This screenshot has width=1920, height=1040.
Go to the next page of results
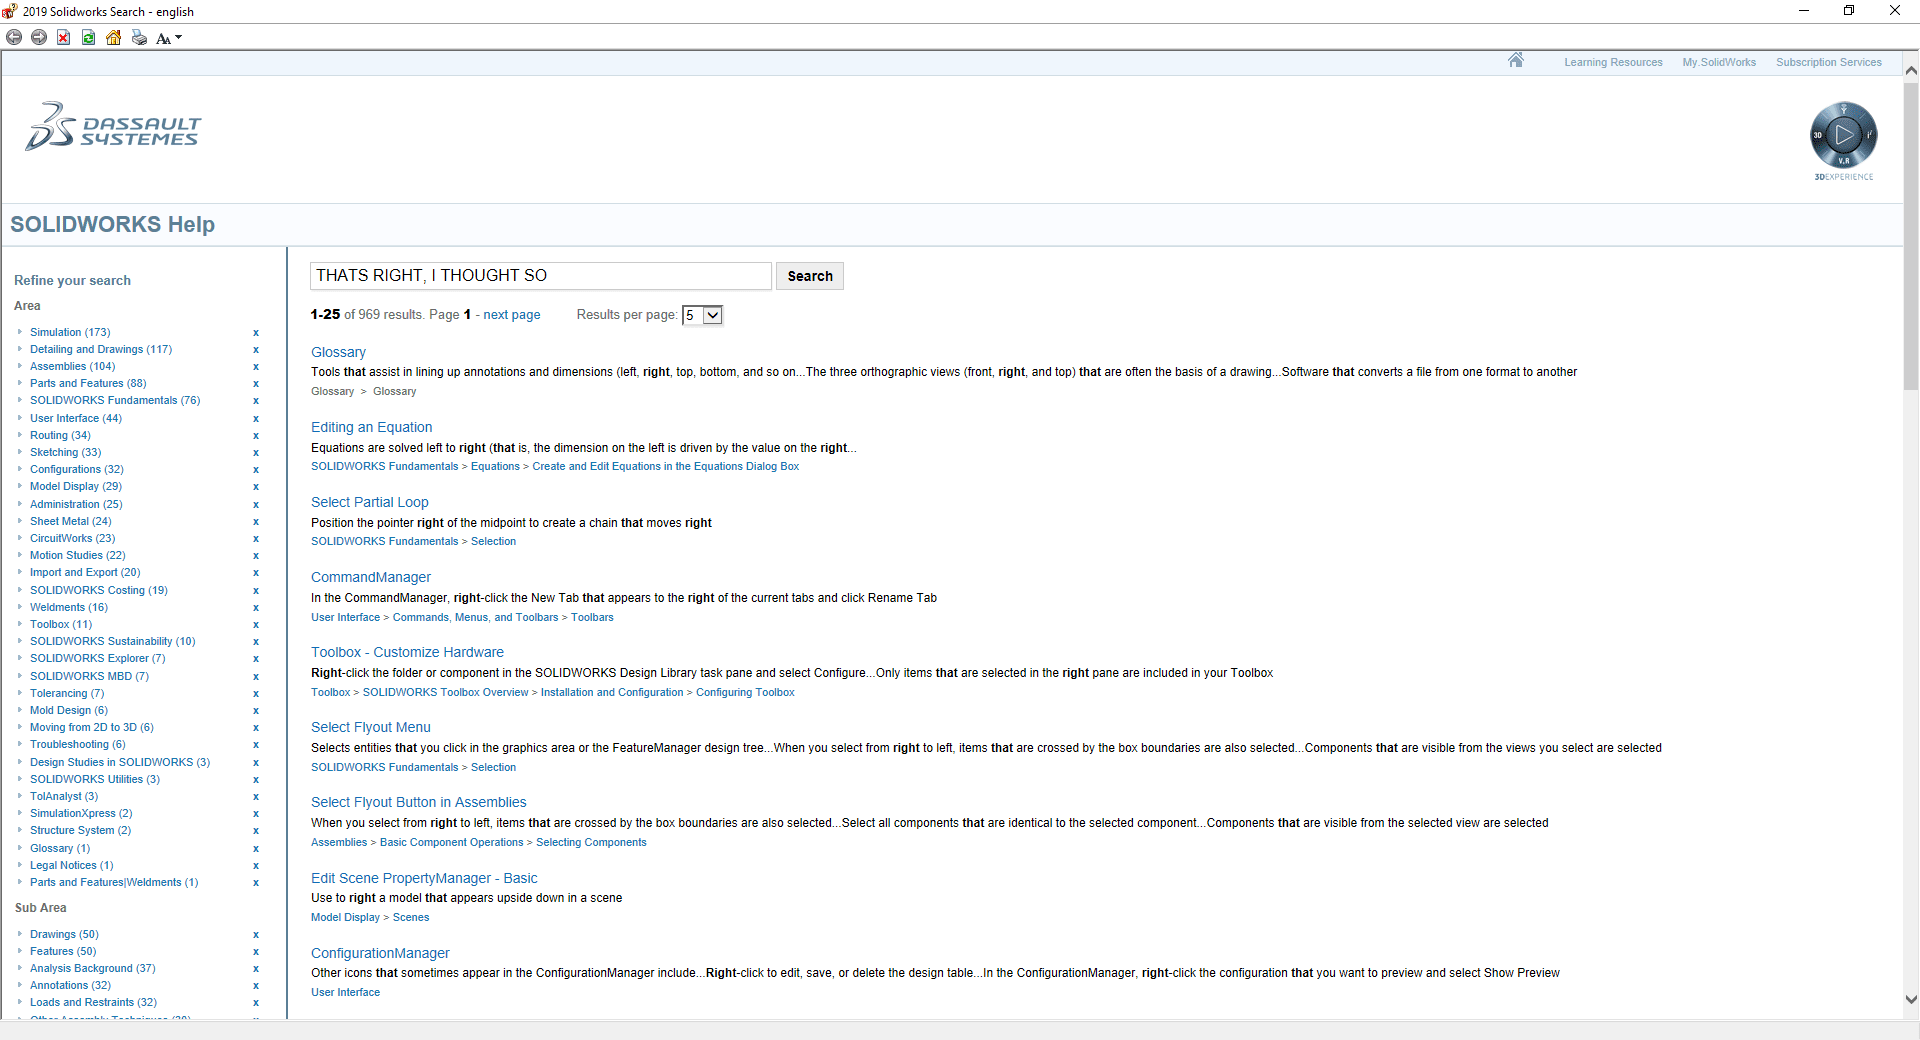512,315
